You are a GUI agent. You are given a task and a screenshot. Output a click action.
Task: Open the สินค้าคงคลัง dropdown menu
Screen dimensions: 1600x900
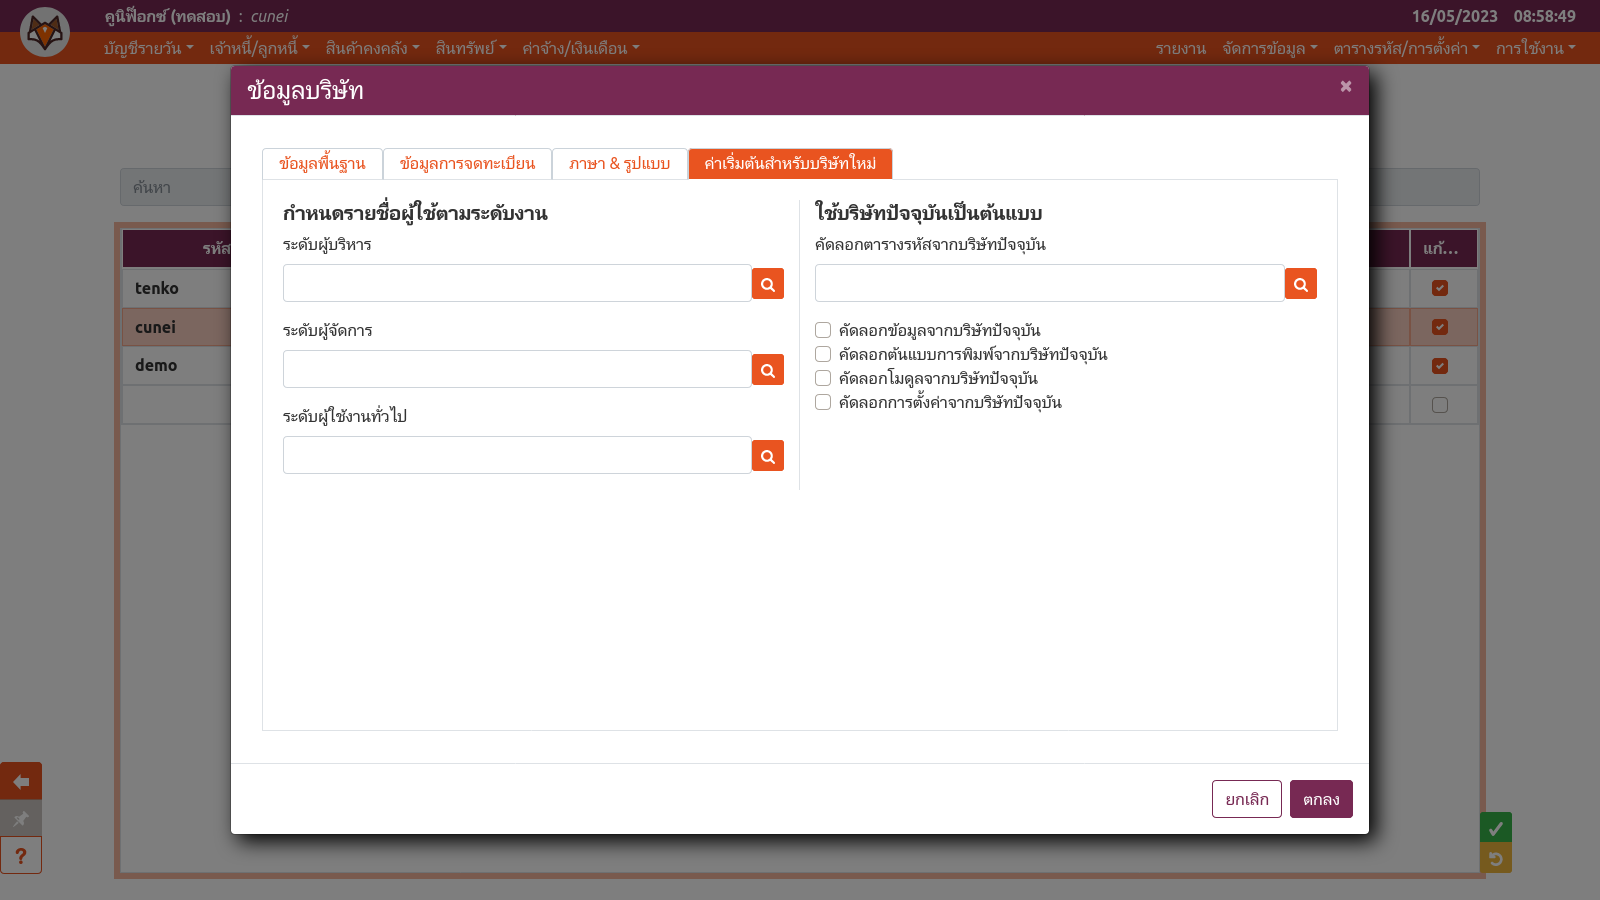point(372,48)
